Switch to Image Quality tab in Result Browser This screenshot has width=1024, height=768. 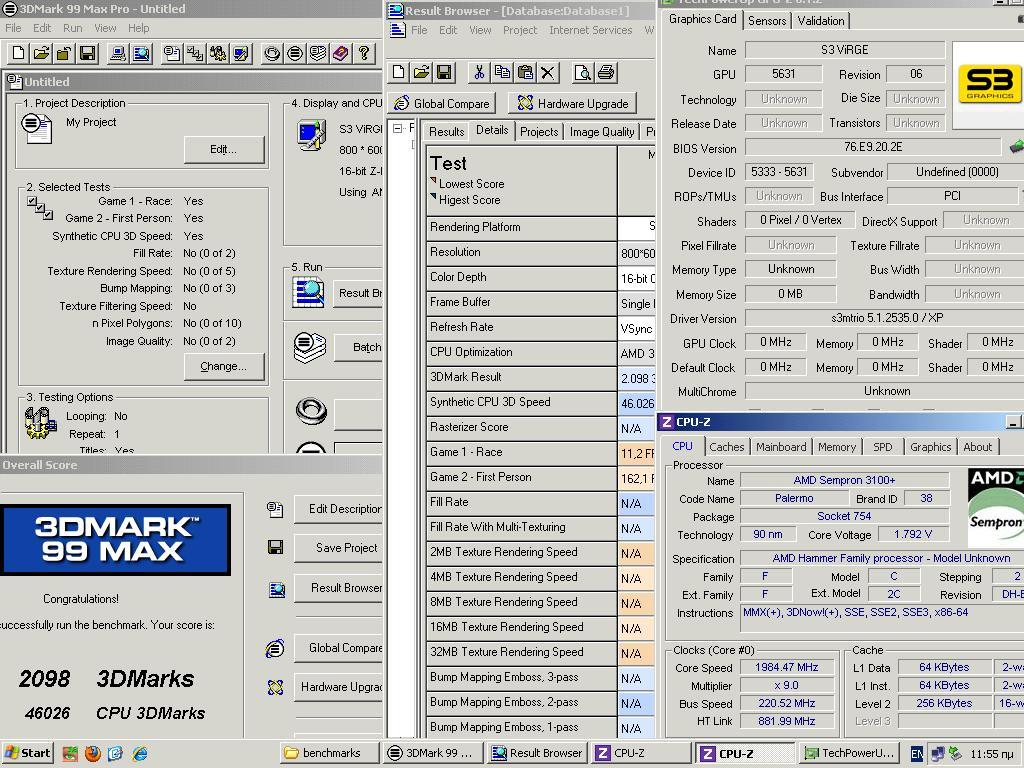[601, 132]
